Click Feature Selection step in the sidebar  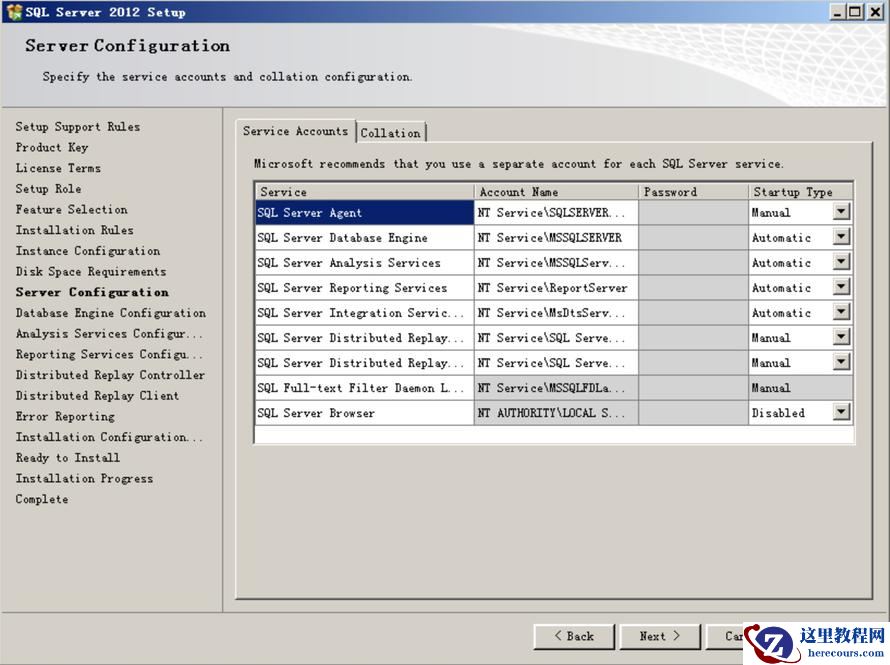(x=72, y=209)
